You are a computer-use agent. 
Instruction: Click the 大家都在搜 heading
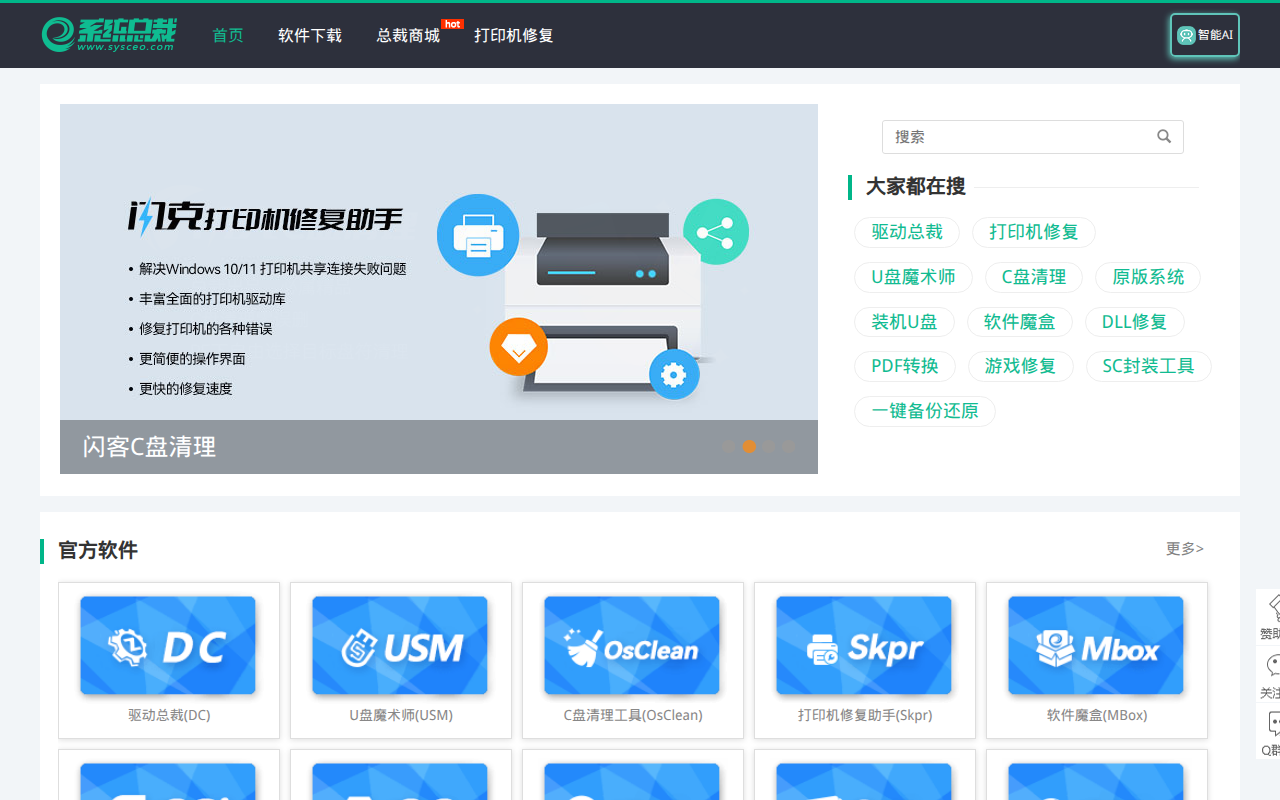916,186
